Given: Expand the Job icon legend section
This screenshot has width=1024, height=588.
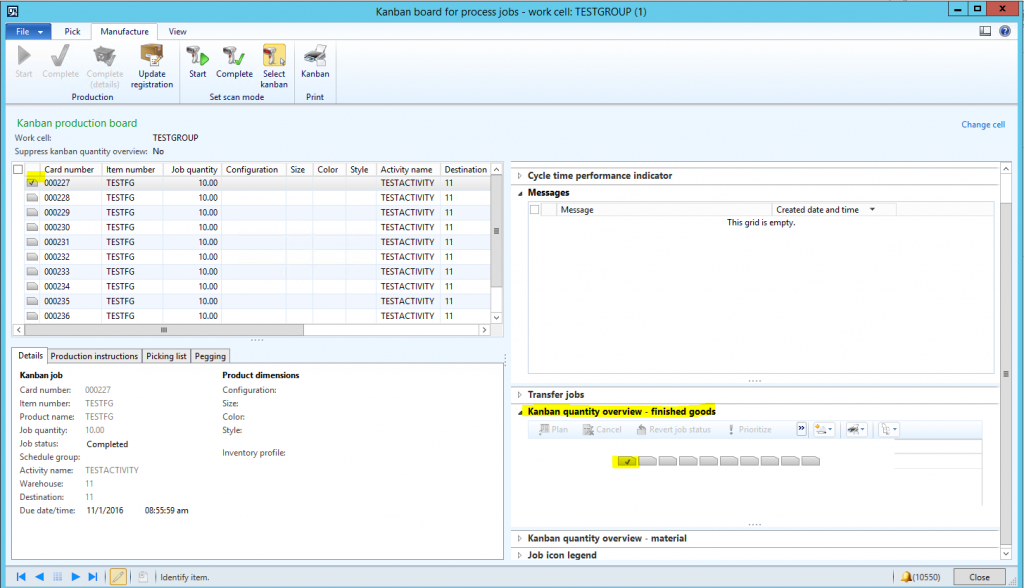Looking at the screenshot, I should [x=561, y=555].
